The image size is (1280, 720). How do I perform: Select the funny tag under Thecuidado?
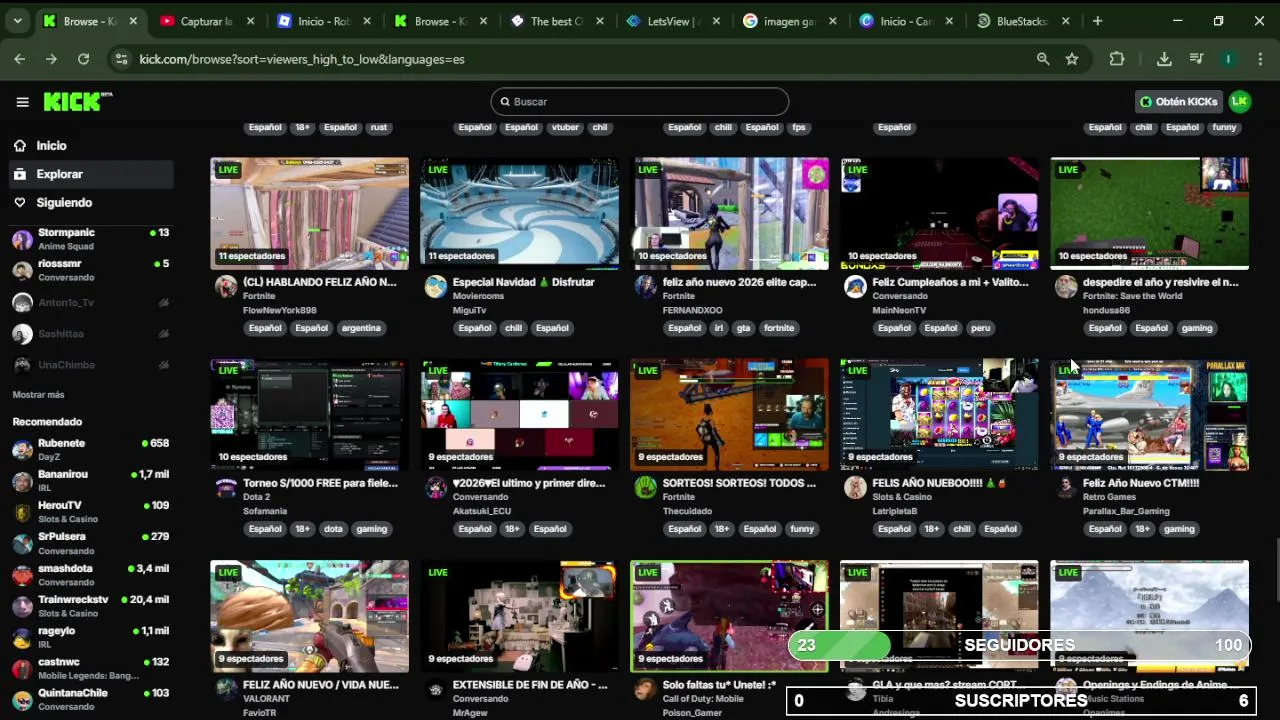pyautogui.click(x=802, y=529)
